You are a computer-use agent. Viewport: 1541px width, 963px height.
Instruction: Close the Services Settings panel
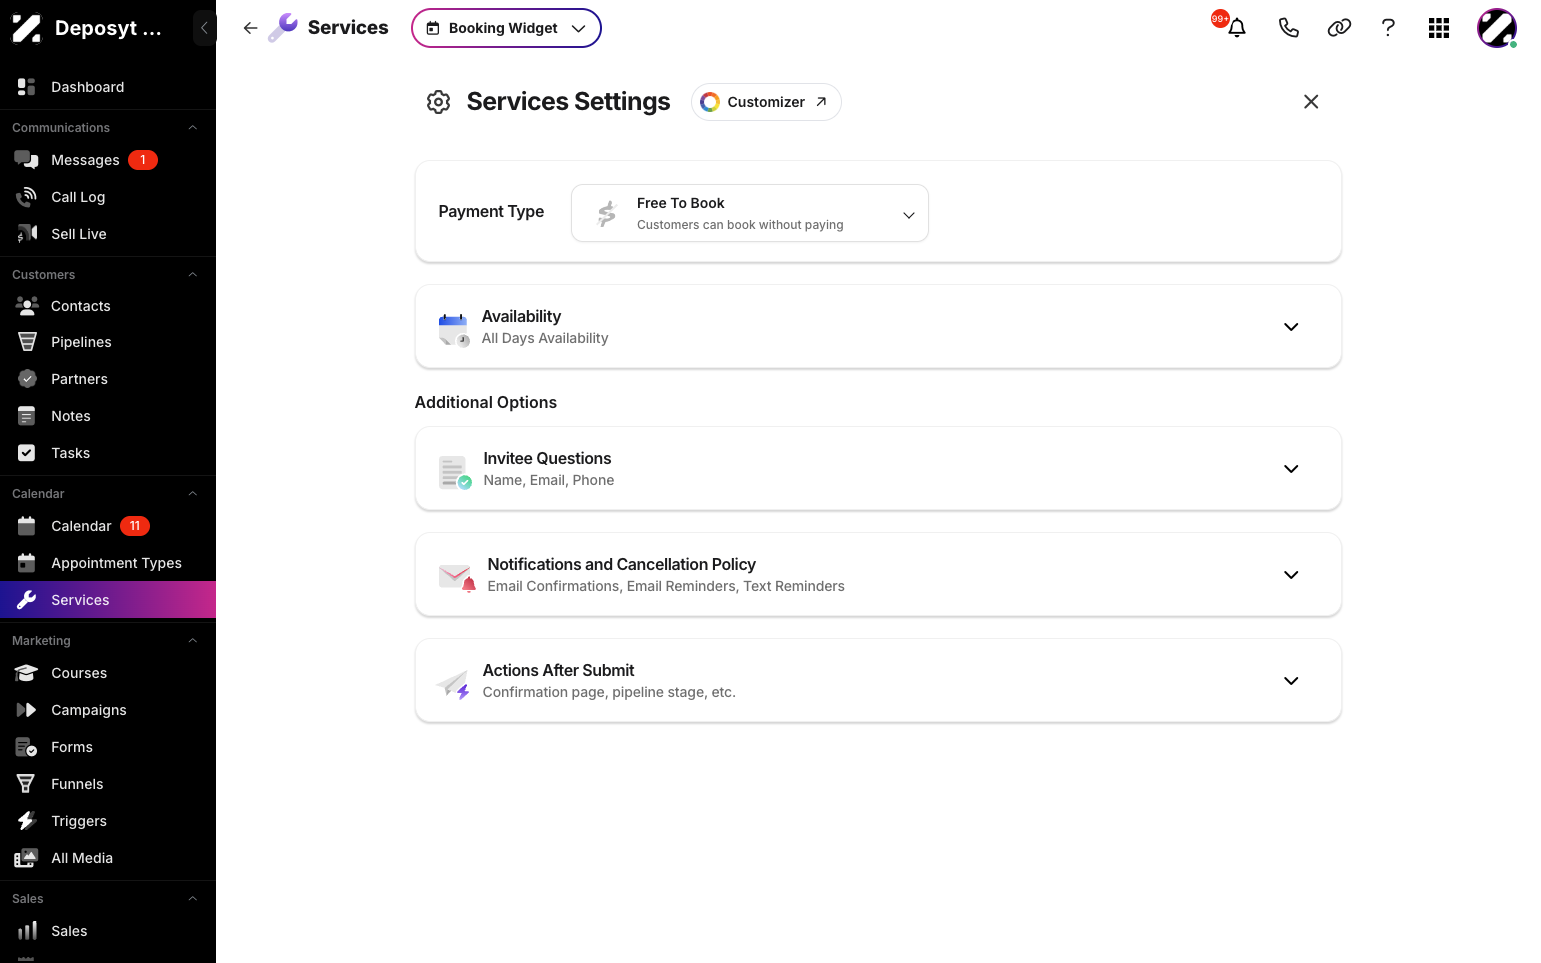1311,102
